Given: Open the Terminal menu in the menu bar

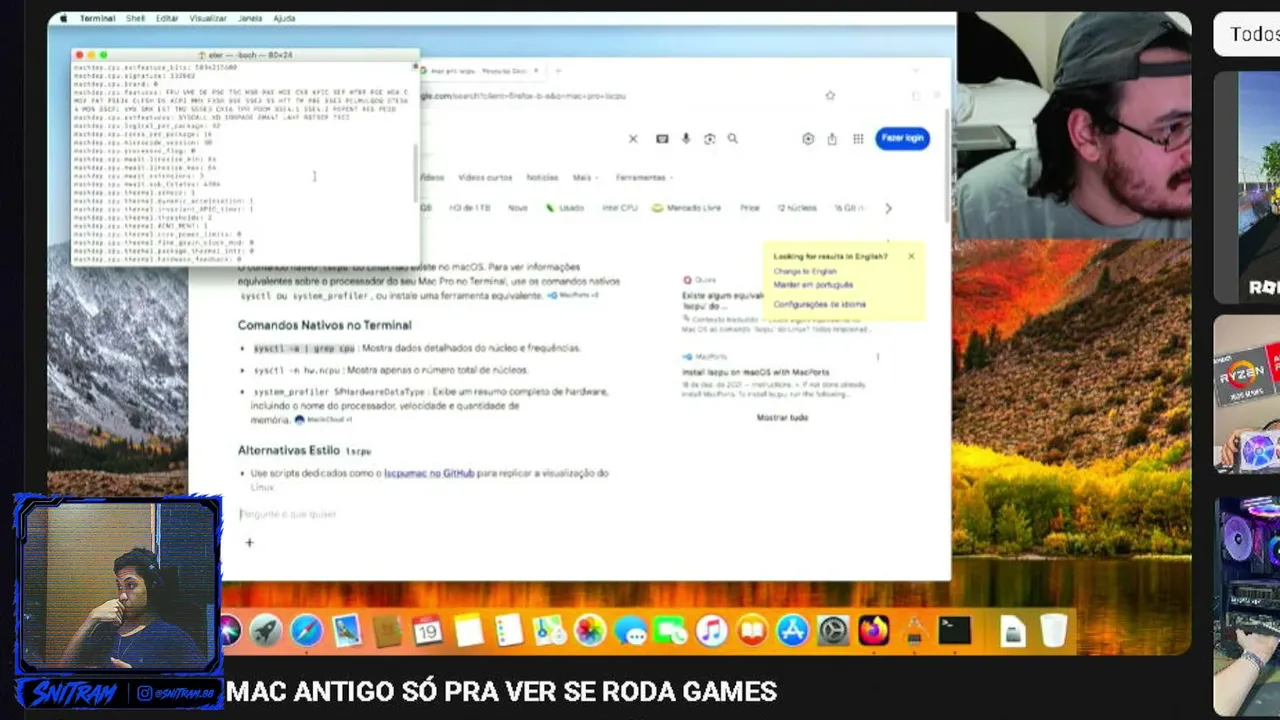Looking at the screenshot, I should click(98, 18).
